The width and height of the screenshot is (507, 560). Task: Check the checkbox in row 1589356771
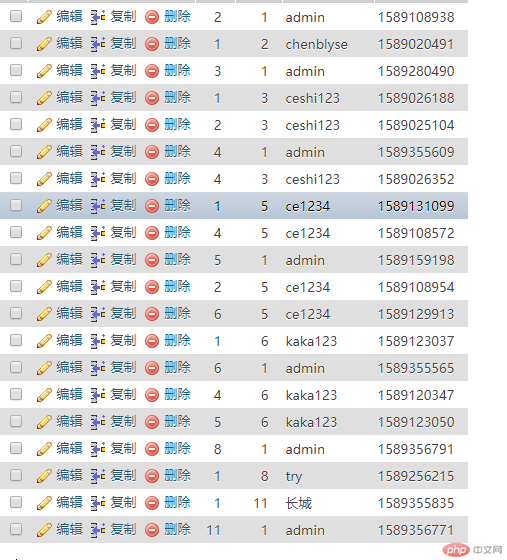(16, 529)
